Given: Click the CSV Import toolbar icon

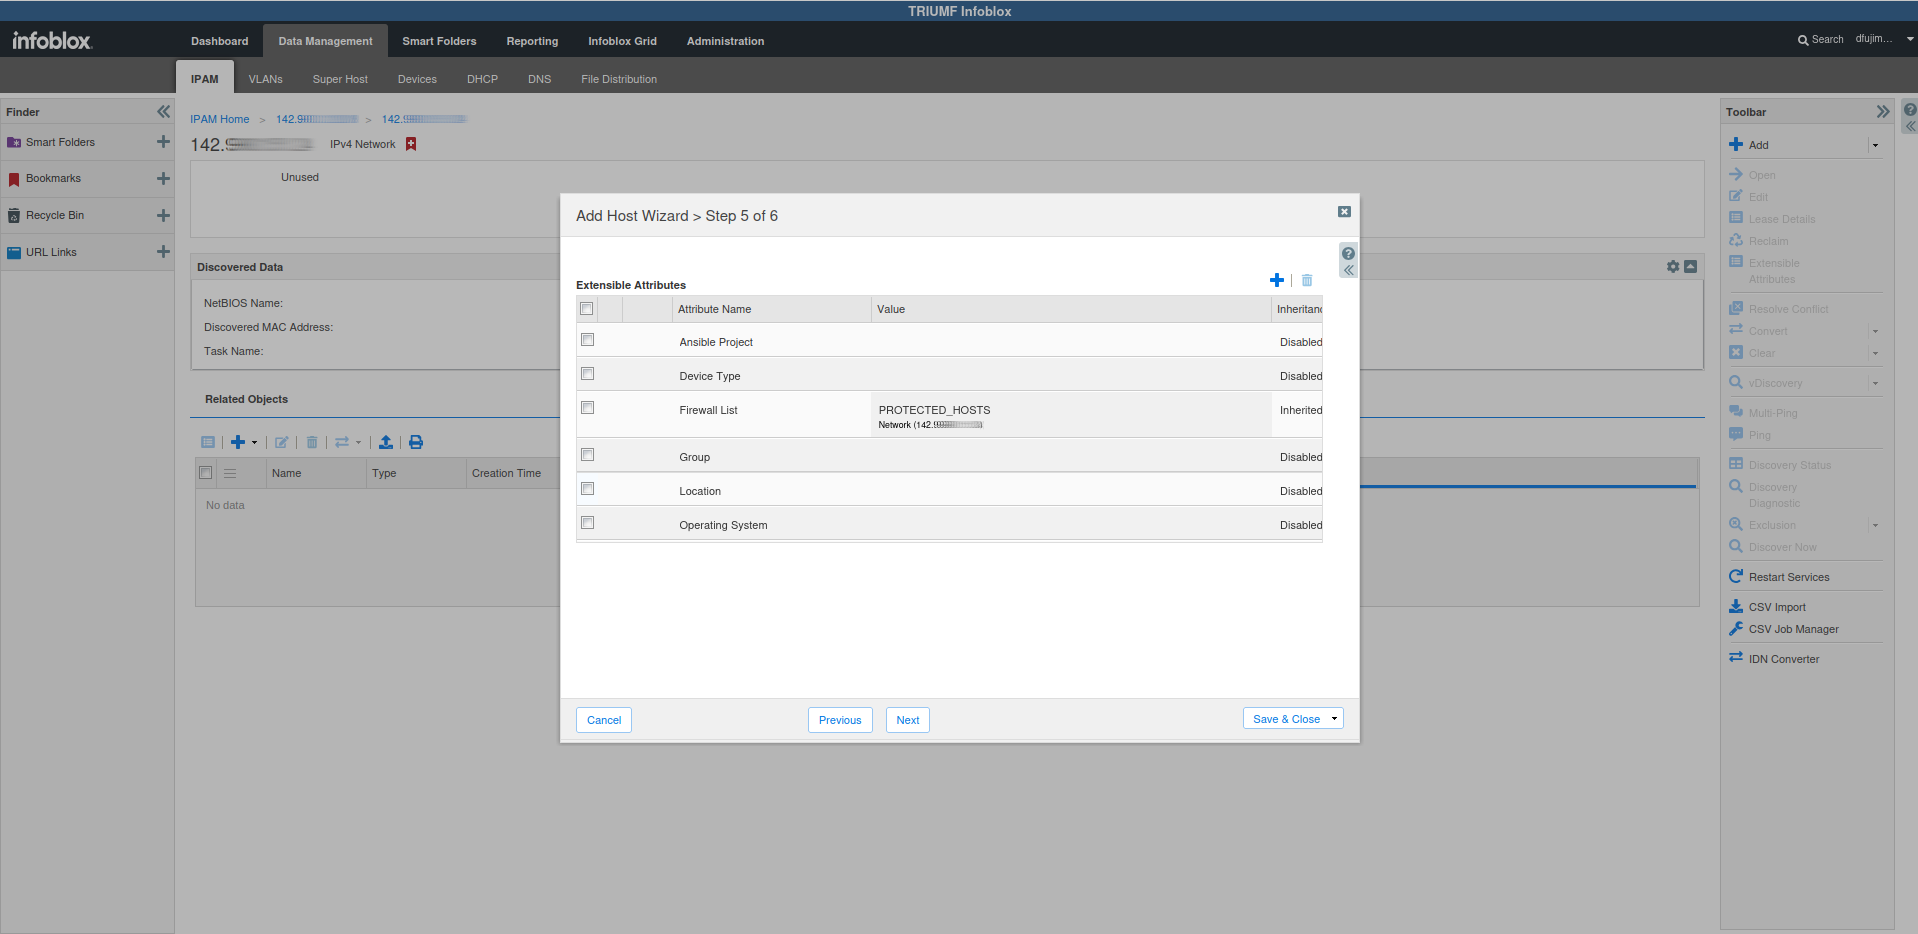Looking at the screenshot, I should click(x=1736, y=607).
